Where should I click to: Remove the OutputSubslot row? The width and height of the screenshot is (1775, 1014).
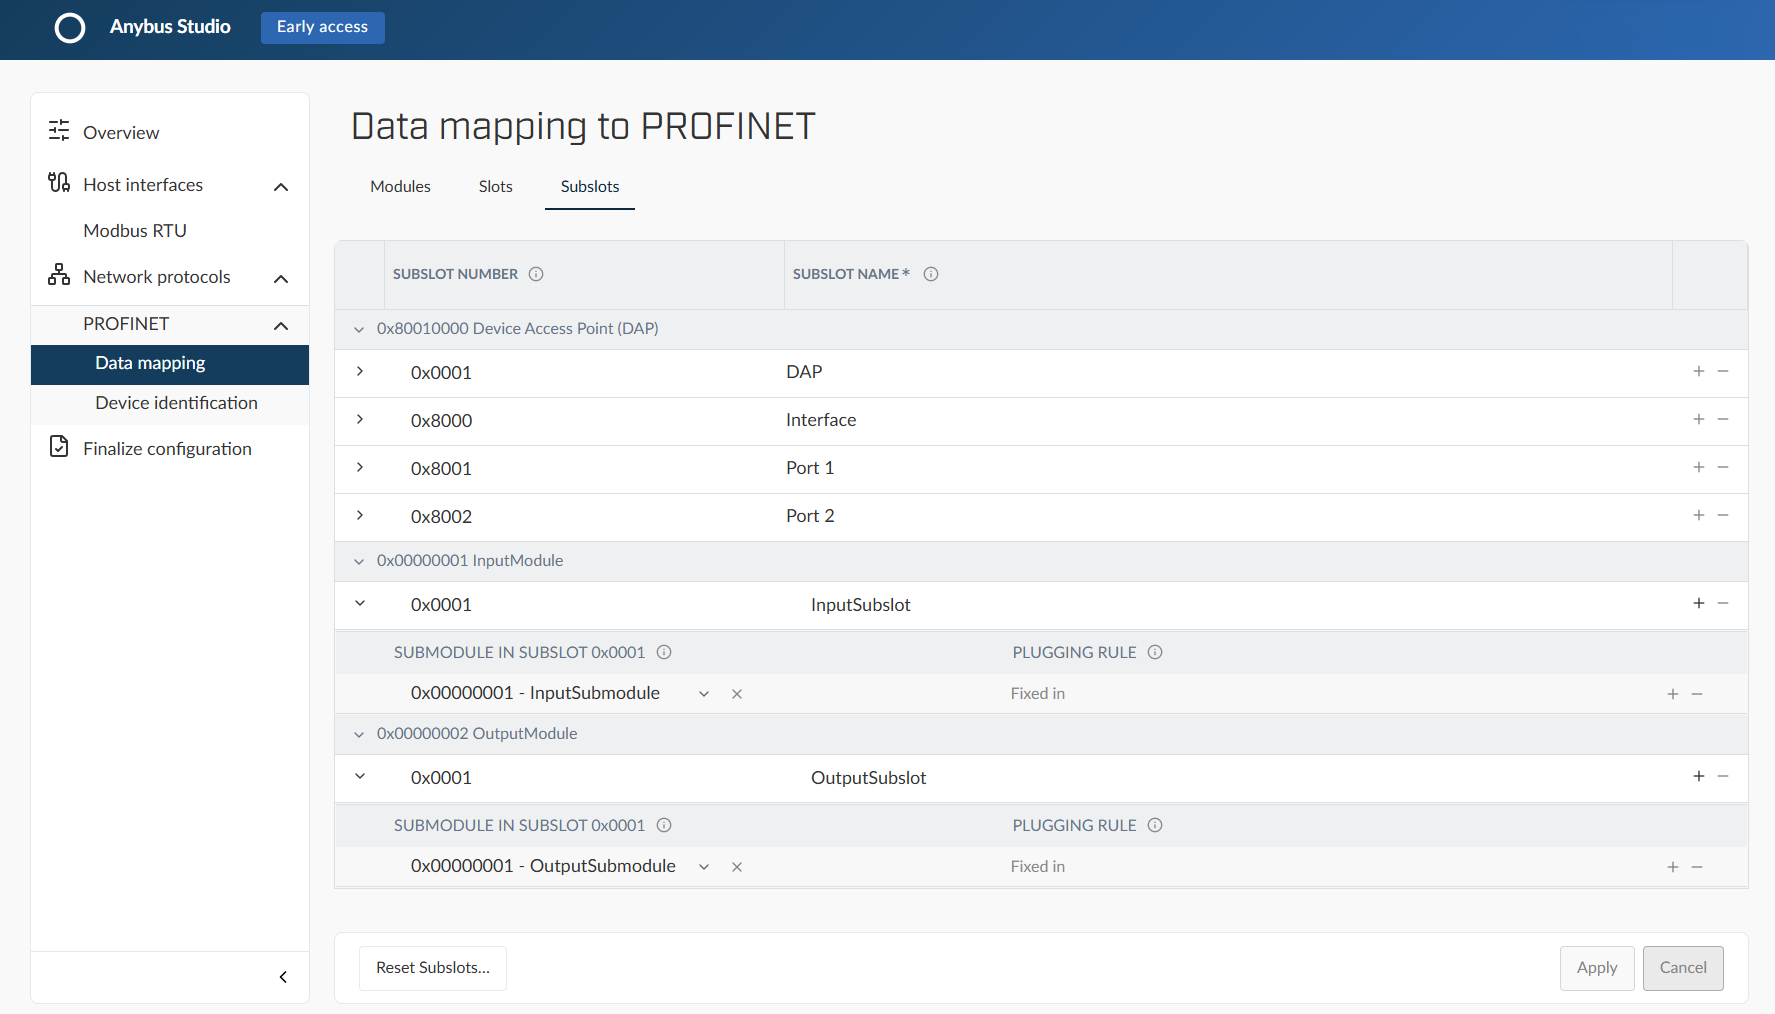pos(1723,776)
